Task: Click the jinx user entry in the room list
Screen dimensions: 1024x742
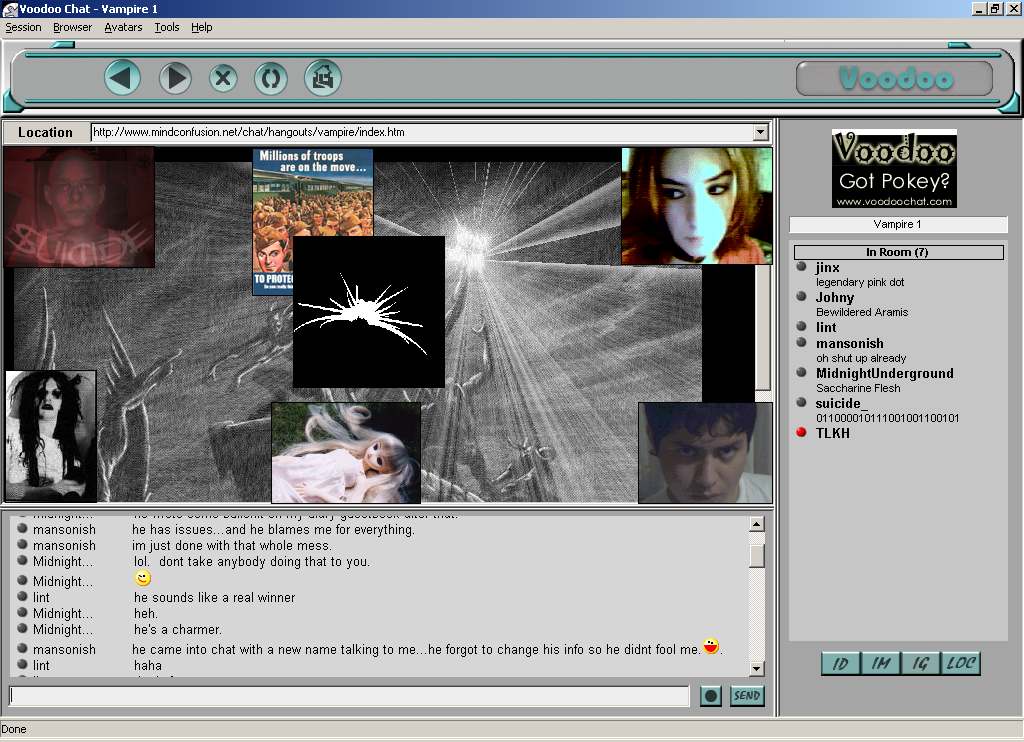Action: click(x=827, y=267)
